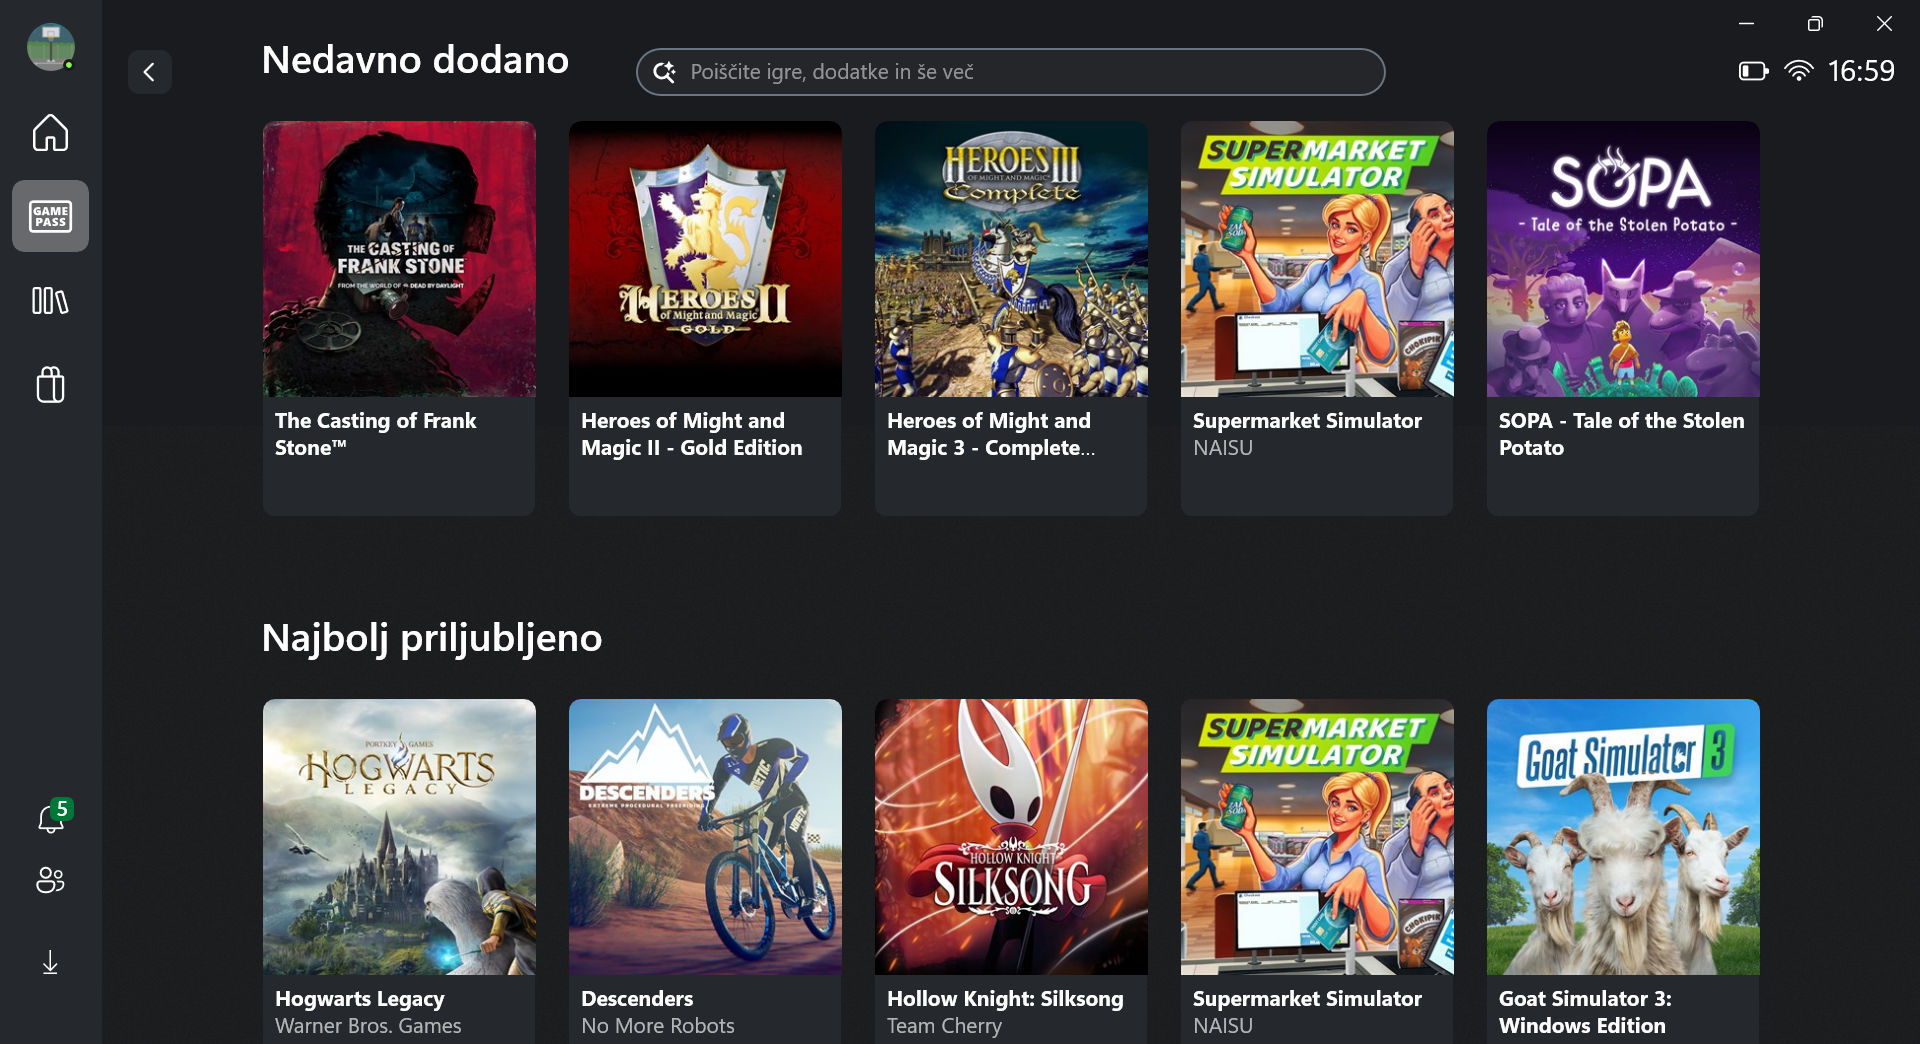Open notifications bell with 5 badge
Image resolution: width=1920 pixels, height=1044 pixels.
(50, 819)
